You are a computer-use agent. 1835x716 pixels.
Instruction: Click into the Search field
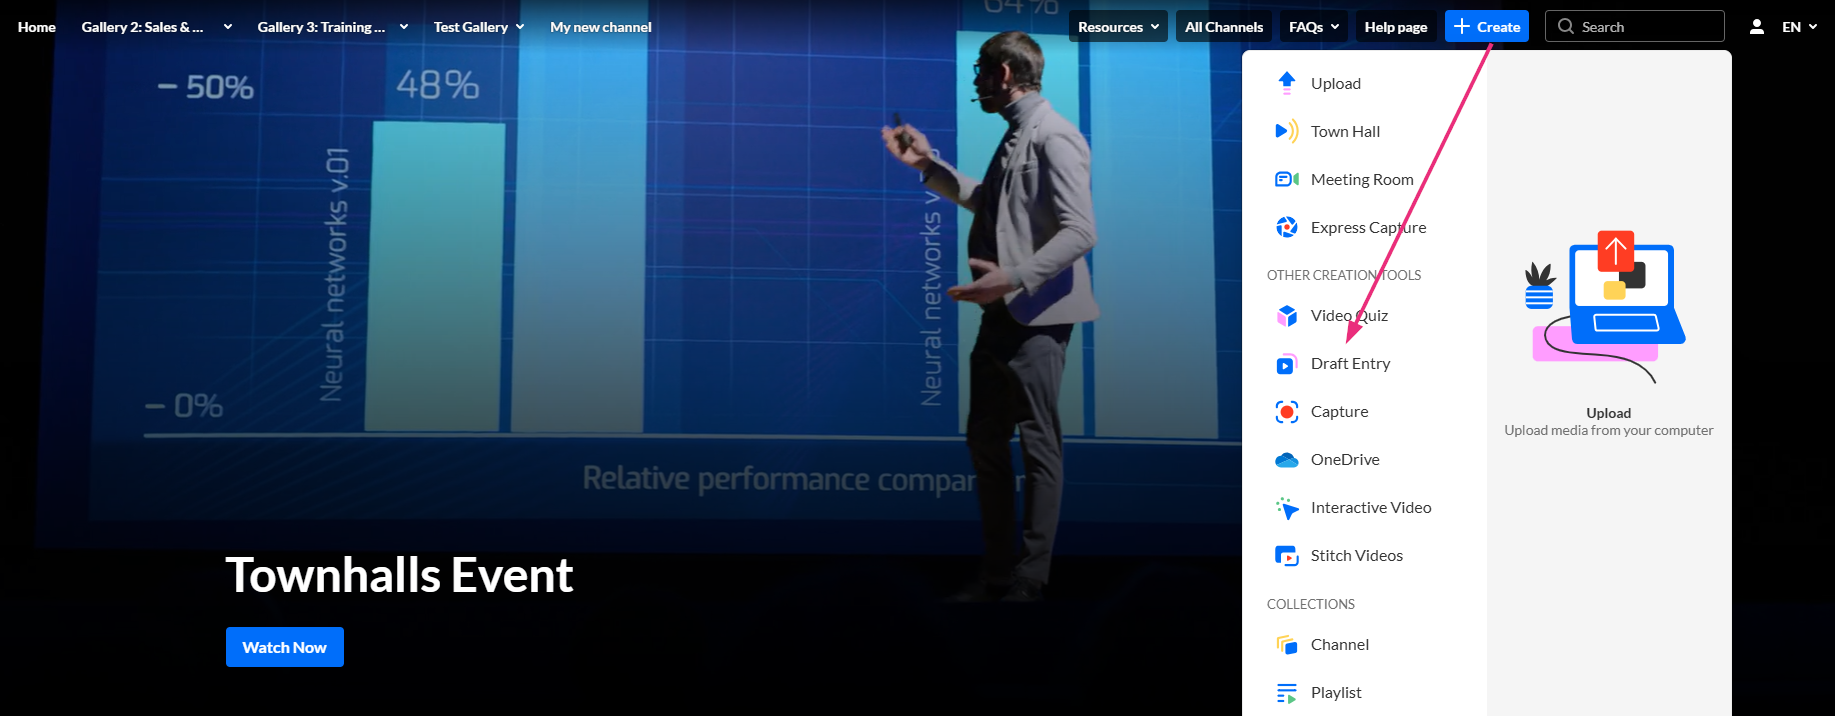pyautogui.click(x=1635, y=26)
